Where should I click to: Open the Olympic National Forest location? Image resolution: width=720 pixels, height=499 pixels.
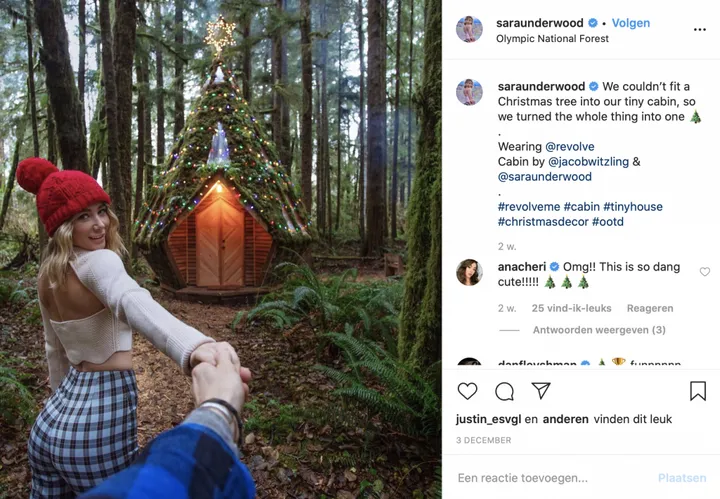552,39
